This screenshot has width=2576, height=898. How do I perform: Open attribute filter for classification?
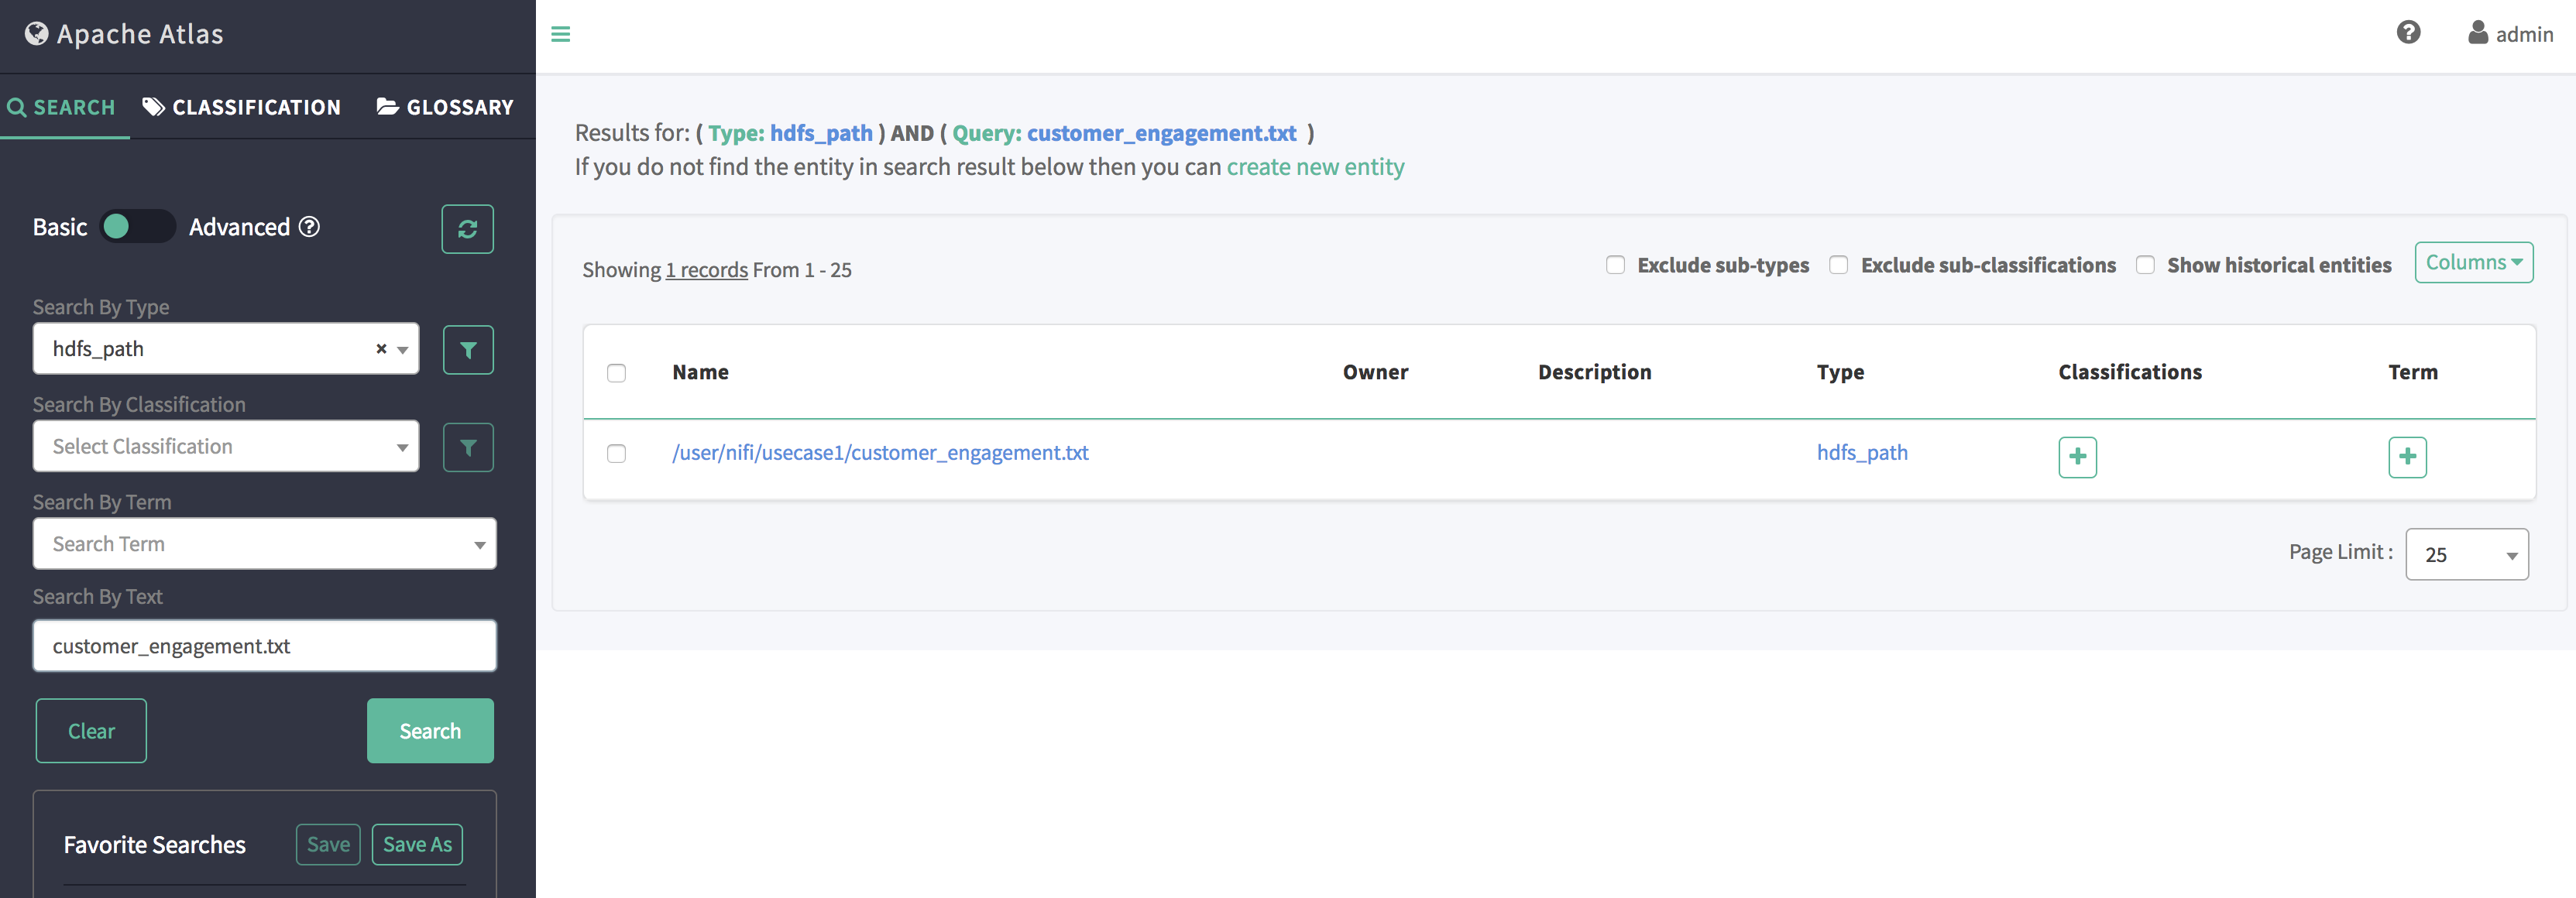coord(467,447)
